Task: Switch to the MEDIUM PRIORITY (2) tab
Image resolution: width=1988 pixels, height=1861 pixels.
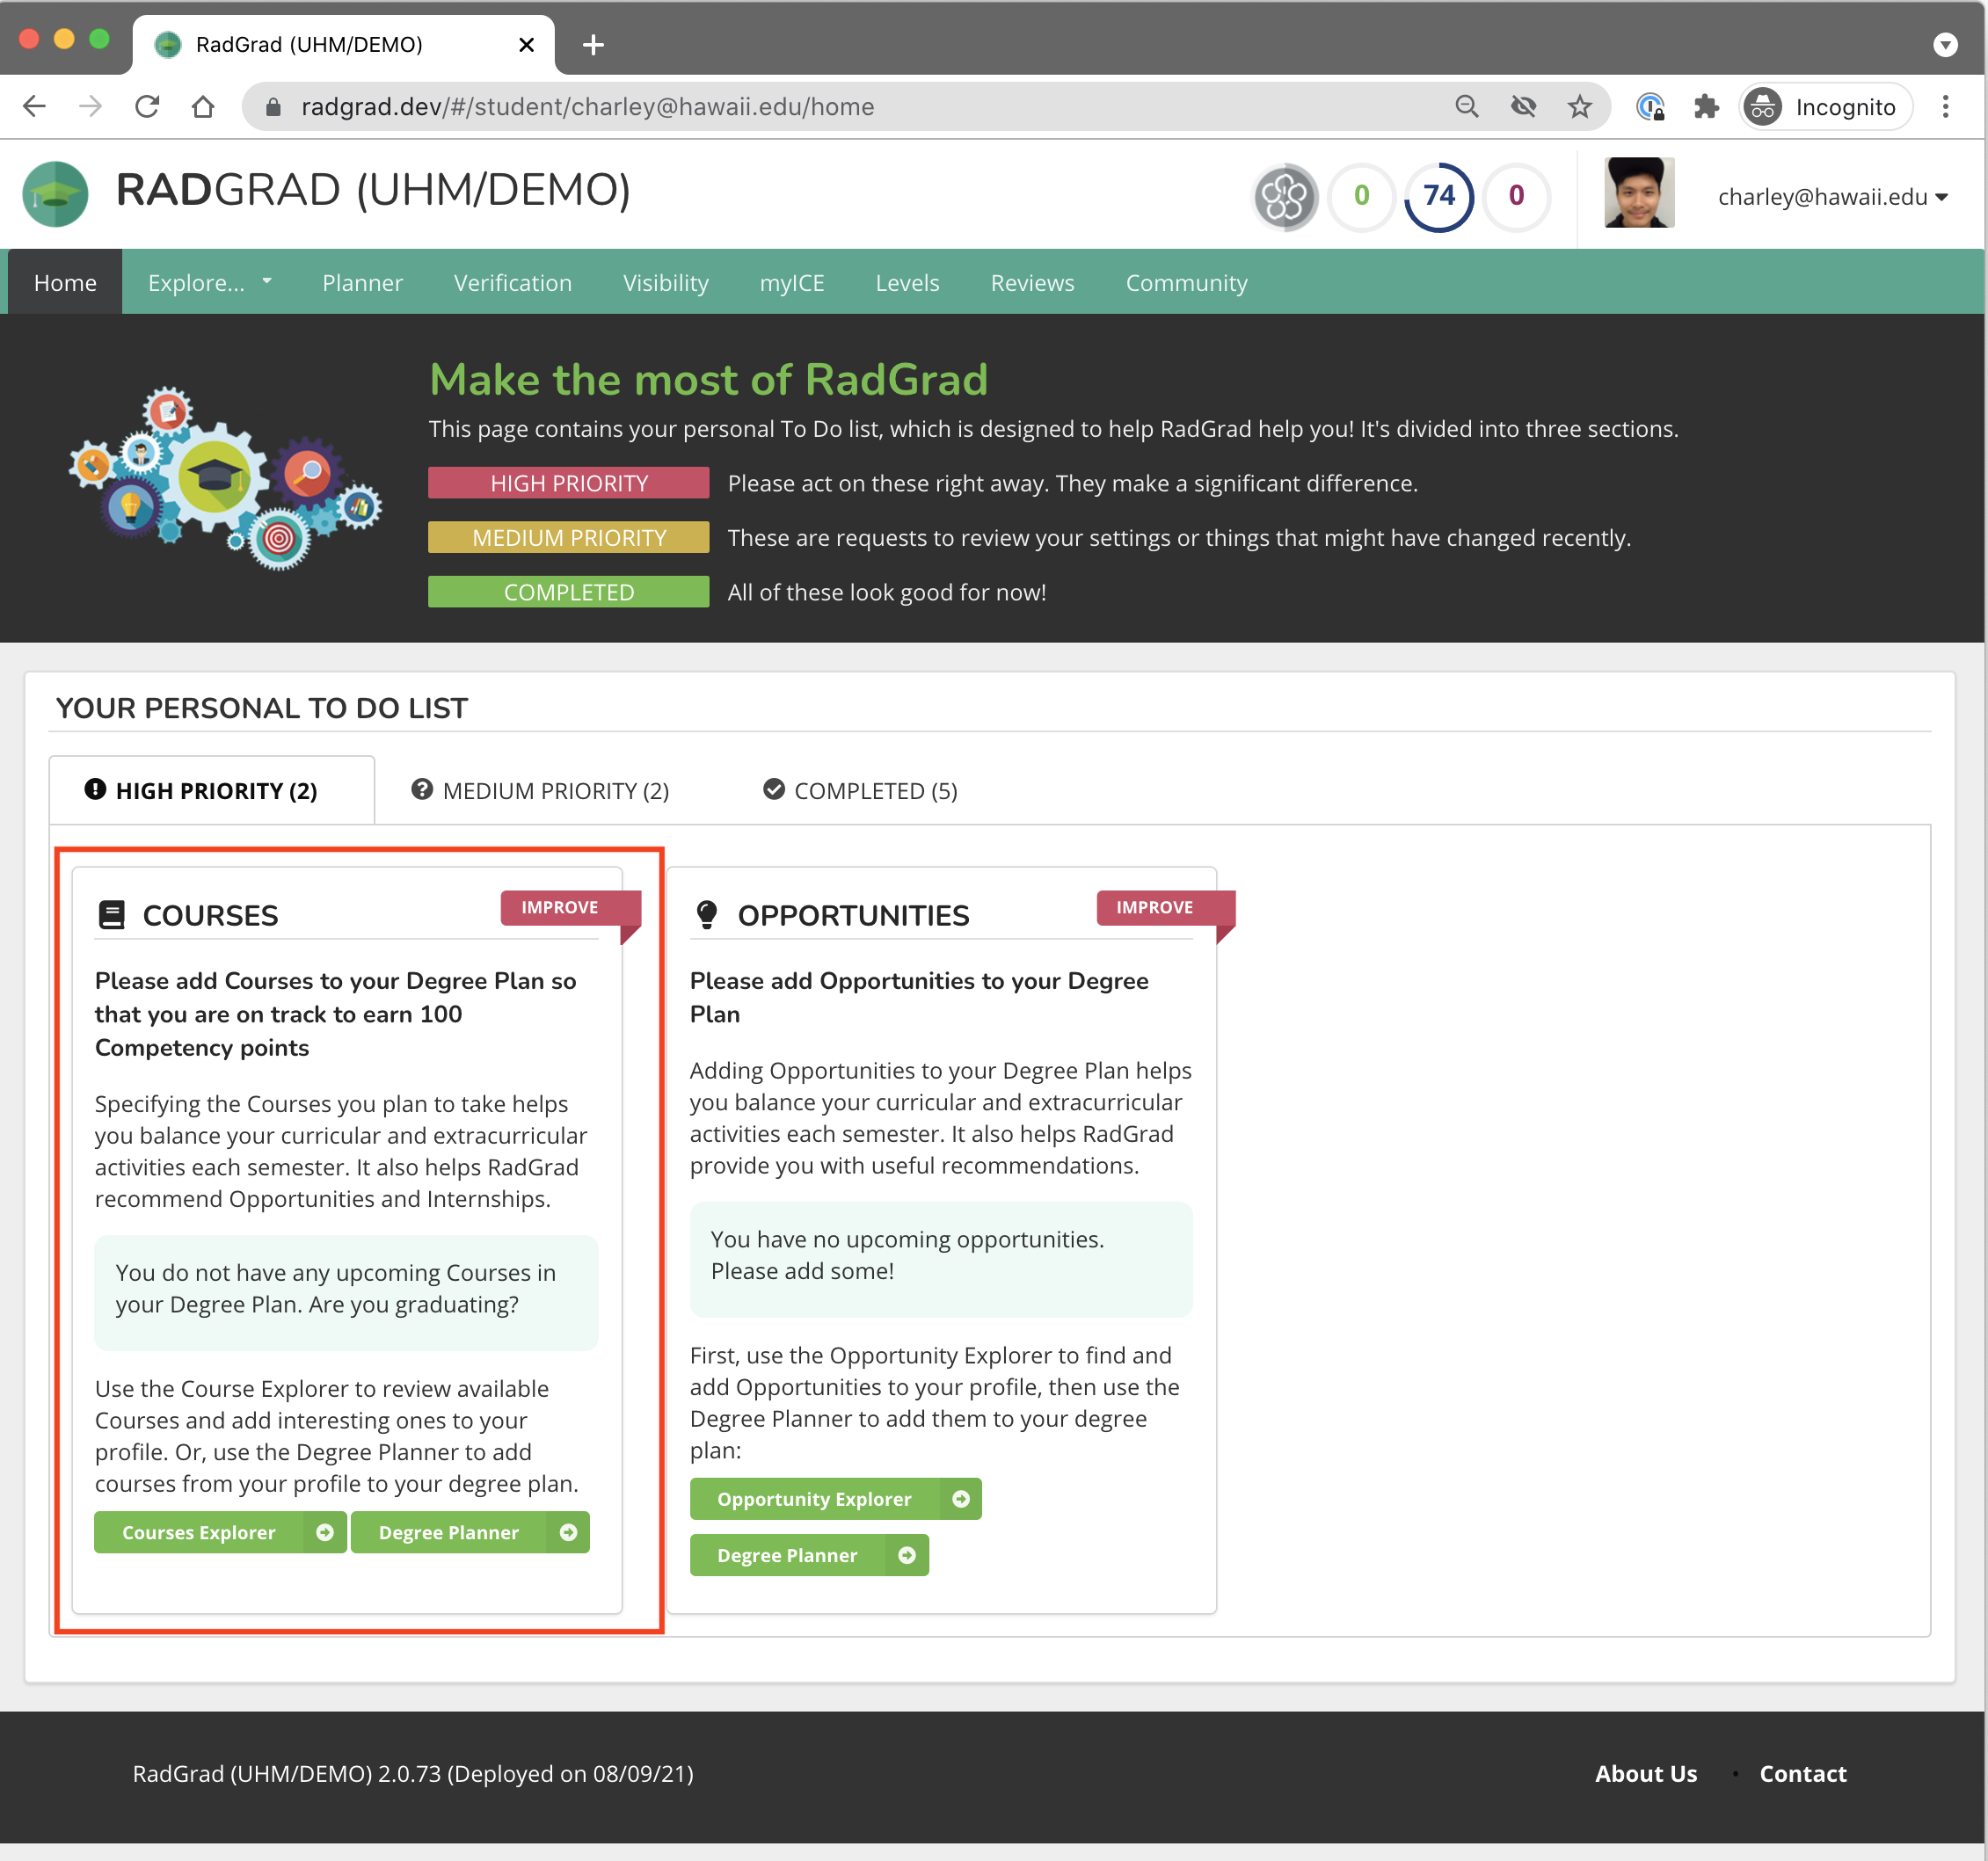Action: click(540, 791)
